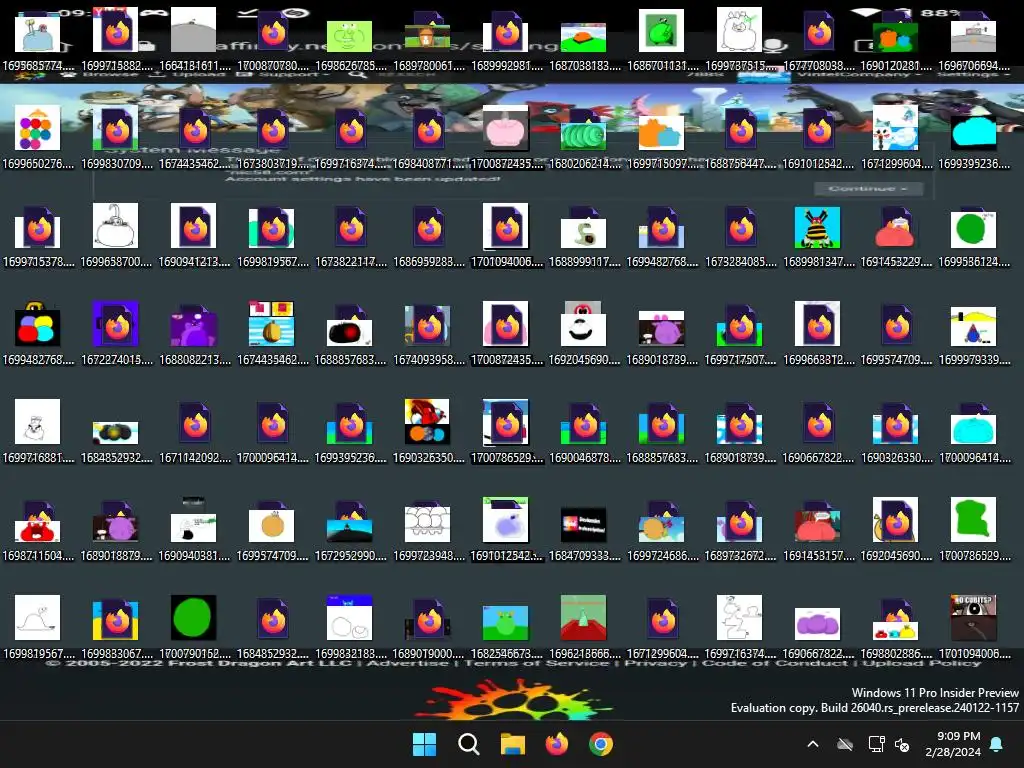Launch Firefox from the taskbar
This screenshot has width=1024, height=768.
click(556, 744)
